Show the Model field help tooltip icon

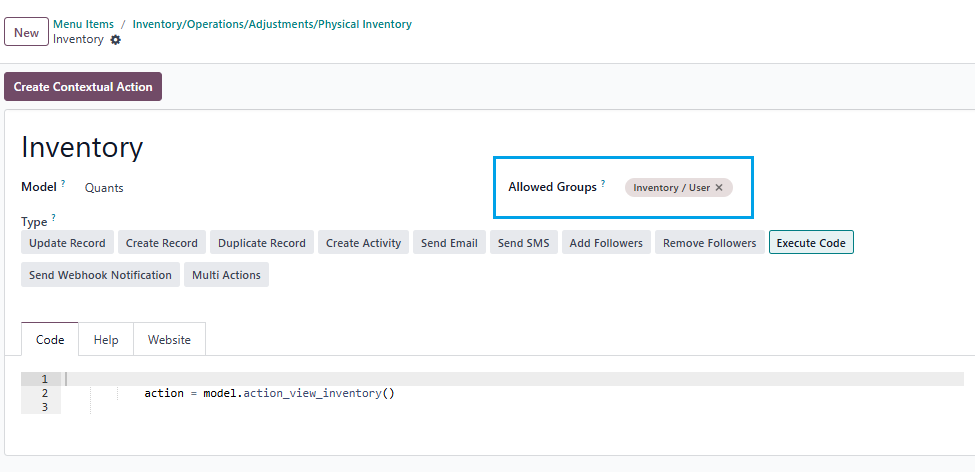tap(63, 183)
